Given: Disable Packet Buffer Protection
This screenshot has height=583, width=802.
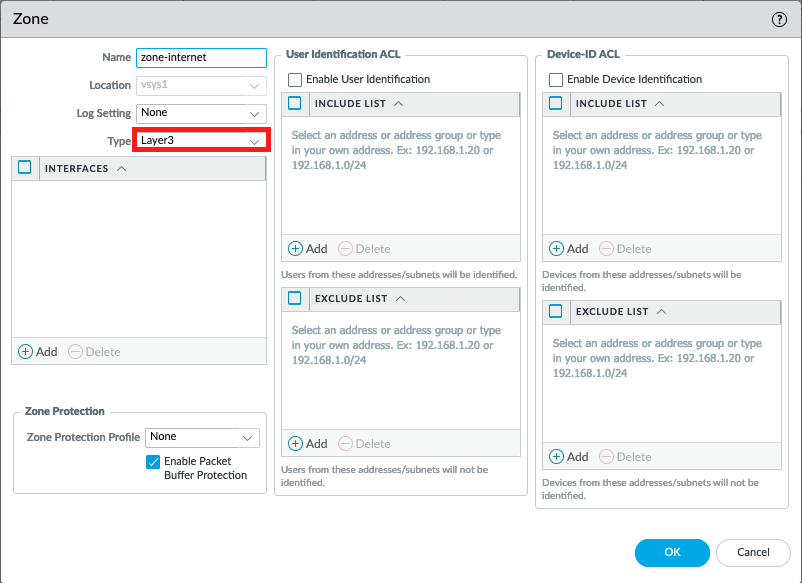Looking at the screenshot, I should point(153,462).
